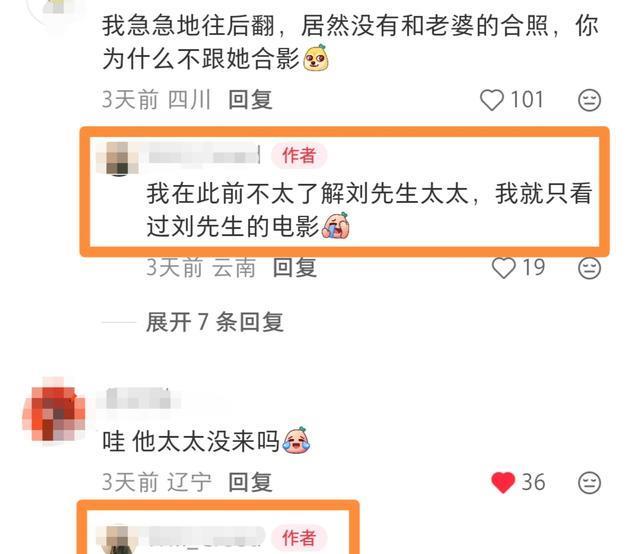The width and height of the screenshot is (640, 554).
Task: Open the blurred author username in first reply
Action: tap(203, 156)
